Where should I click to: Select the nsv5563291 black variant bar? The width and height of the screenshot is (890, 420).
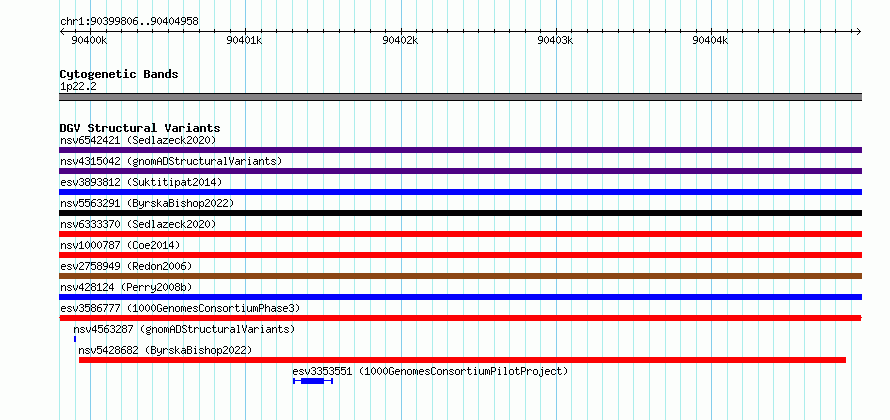pyautogui.click(x=460, y=213)
